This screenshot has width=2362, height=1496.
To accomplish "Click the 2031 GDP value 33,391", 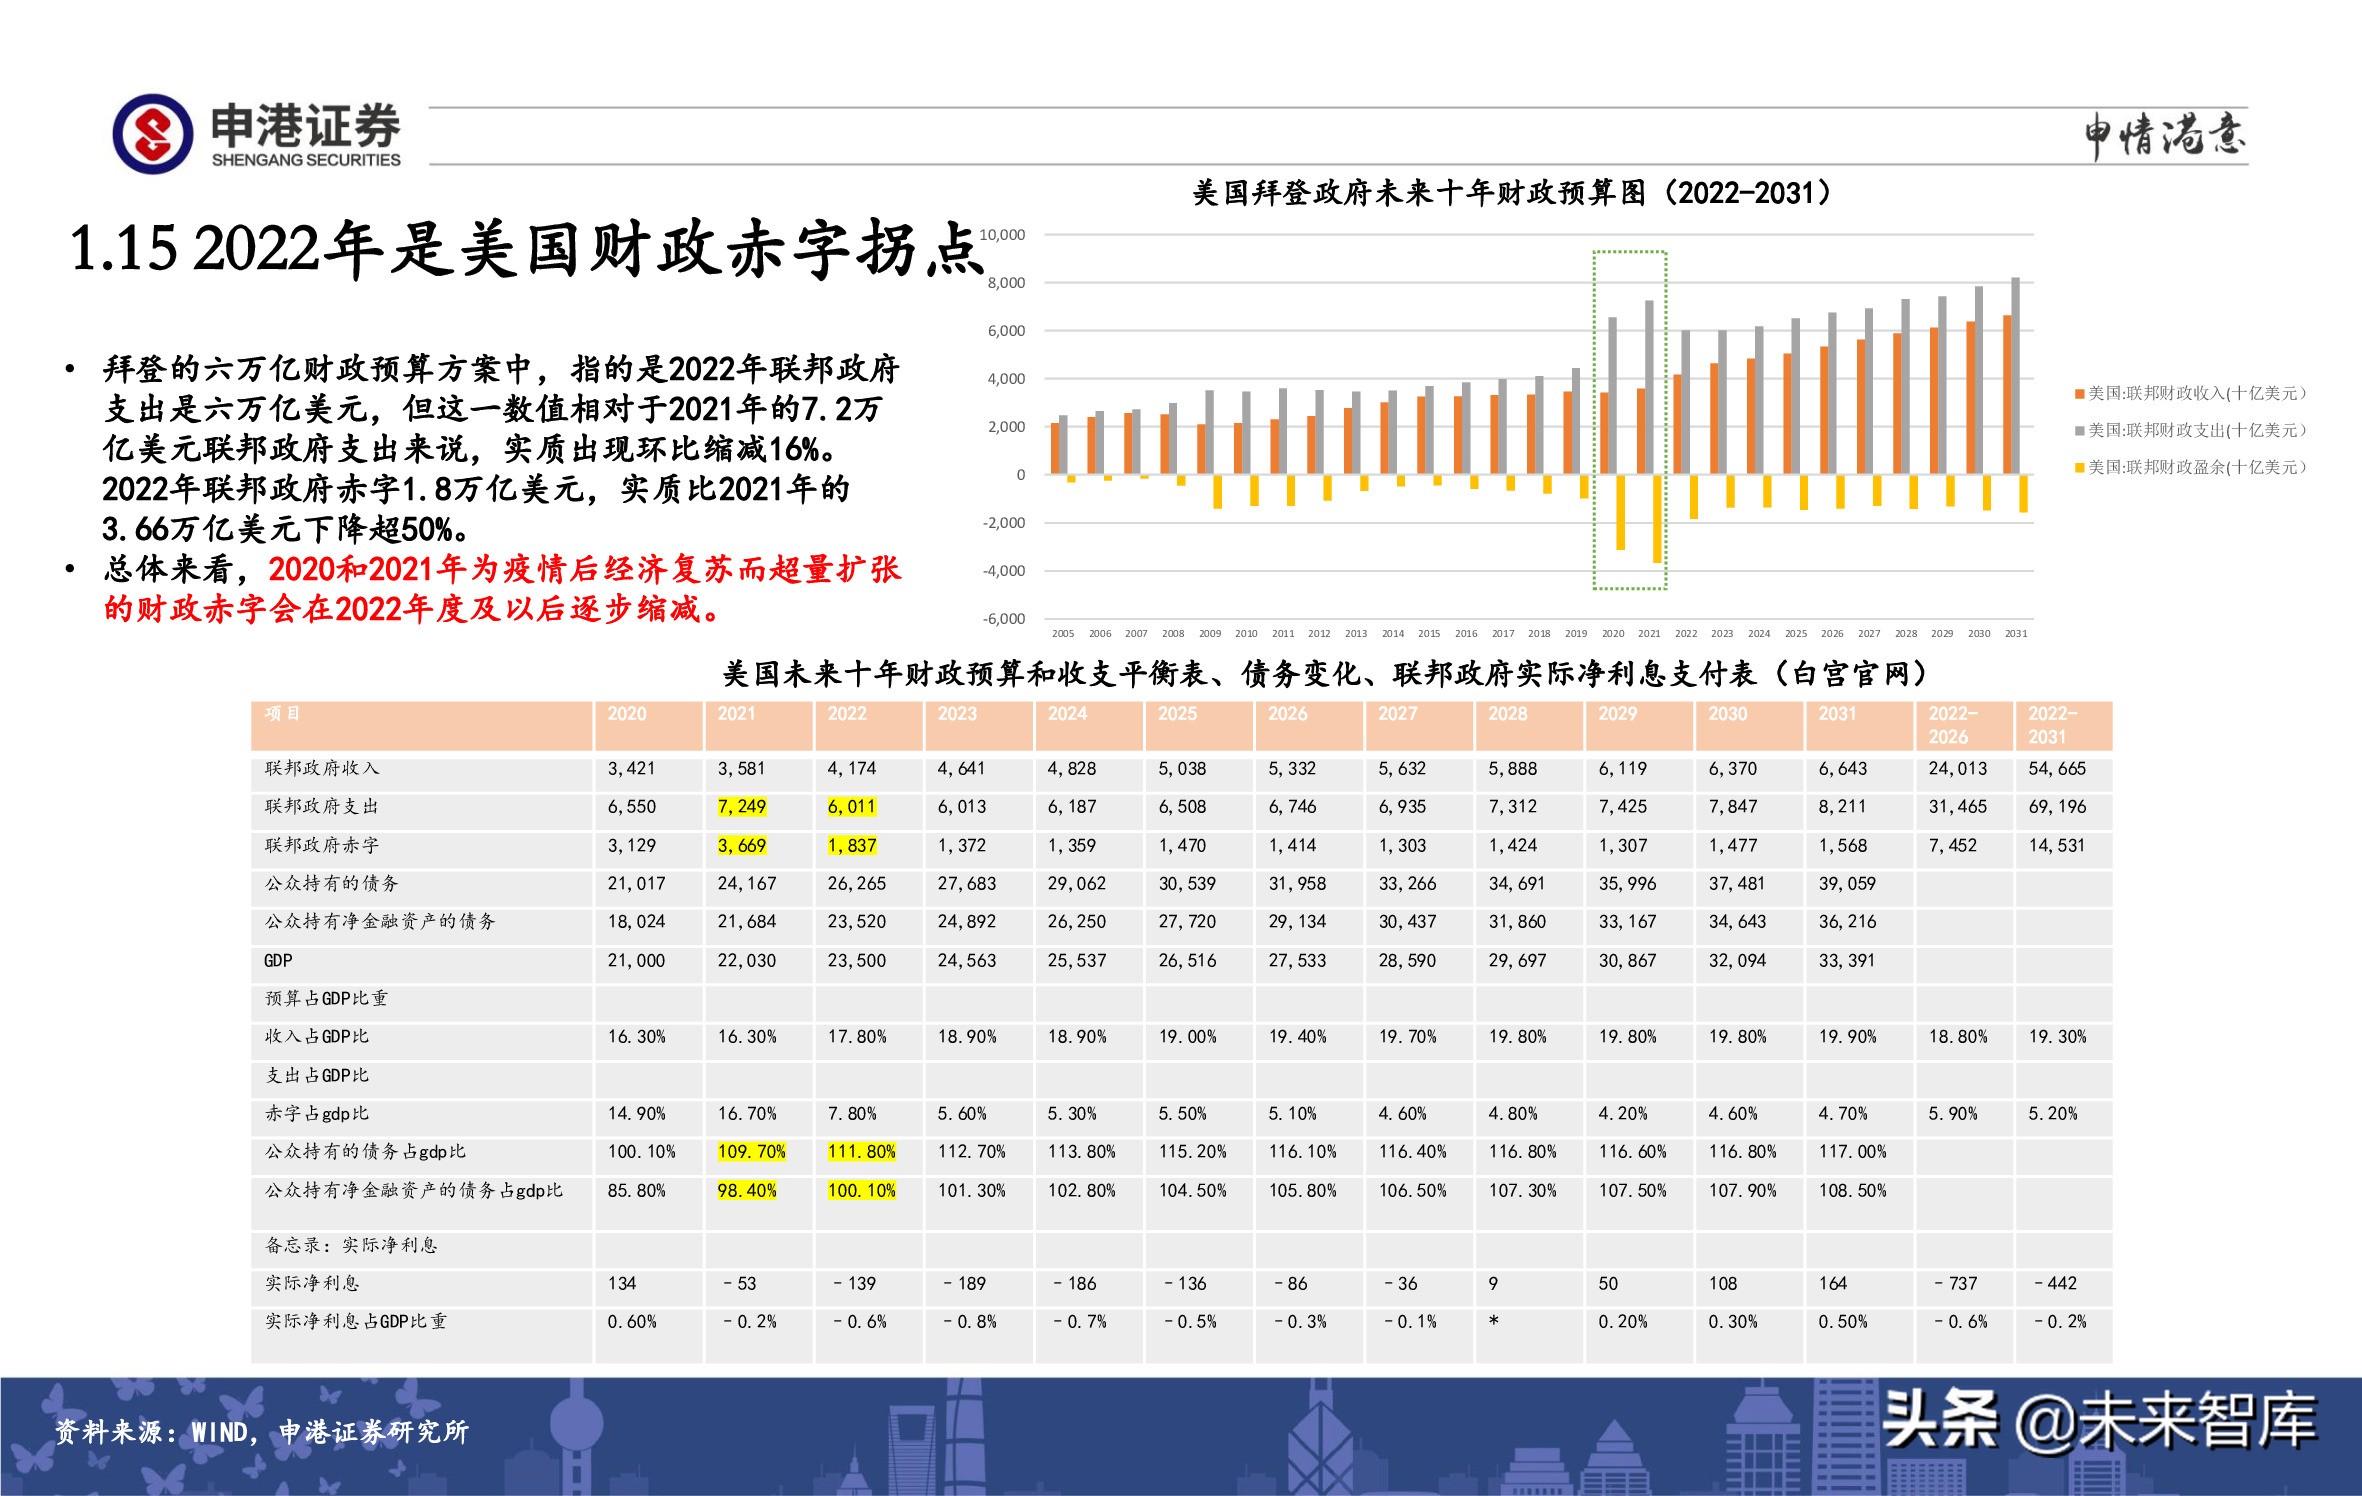I will click(1847, 961).
